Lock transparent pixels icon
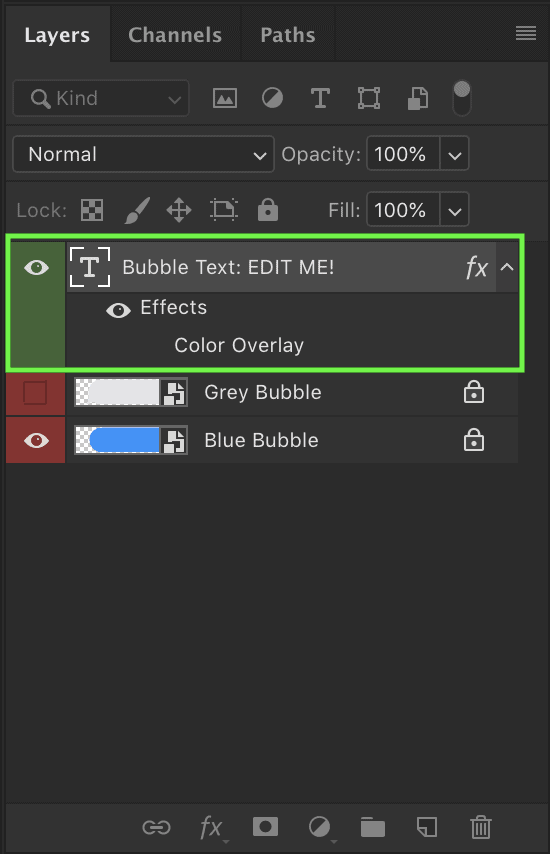This screenshot has height=854, width=550. 92,210
